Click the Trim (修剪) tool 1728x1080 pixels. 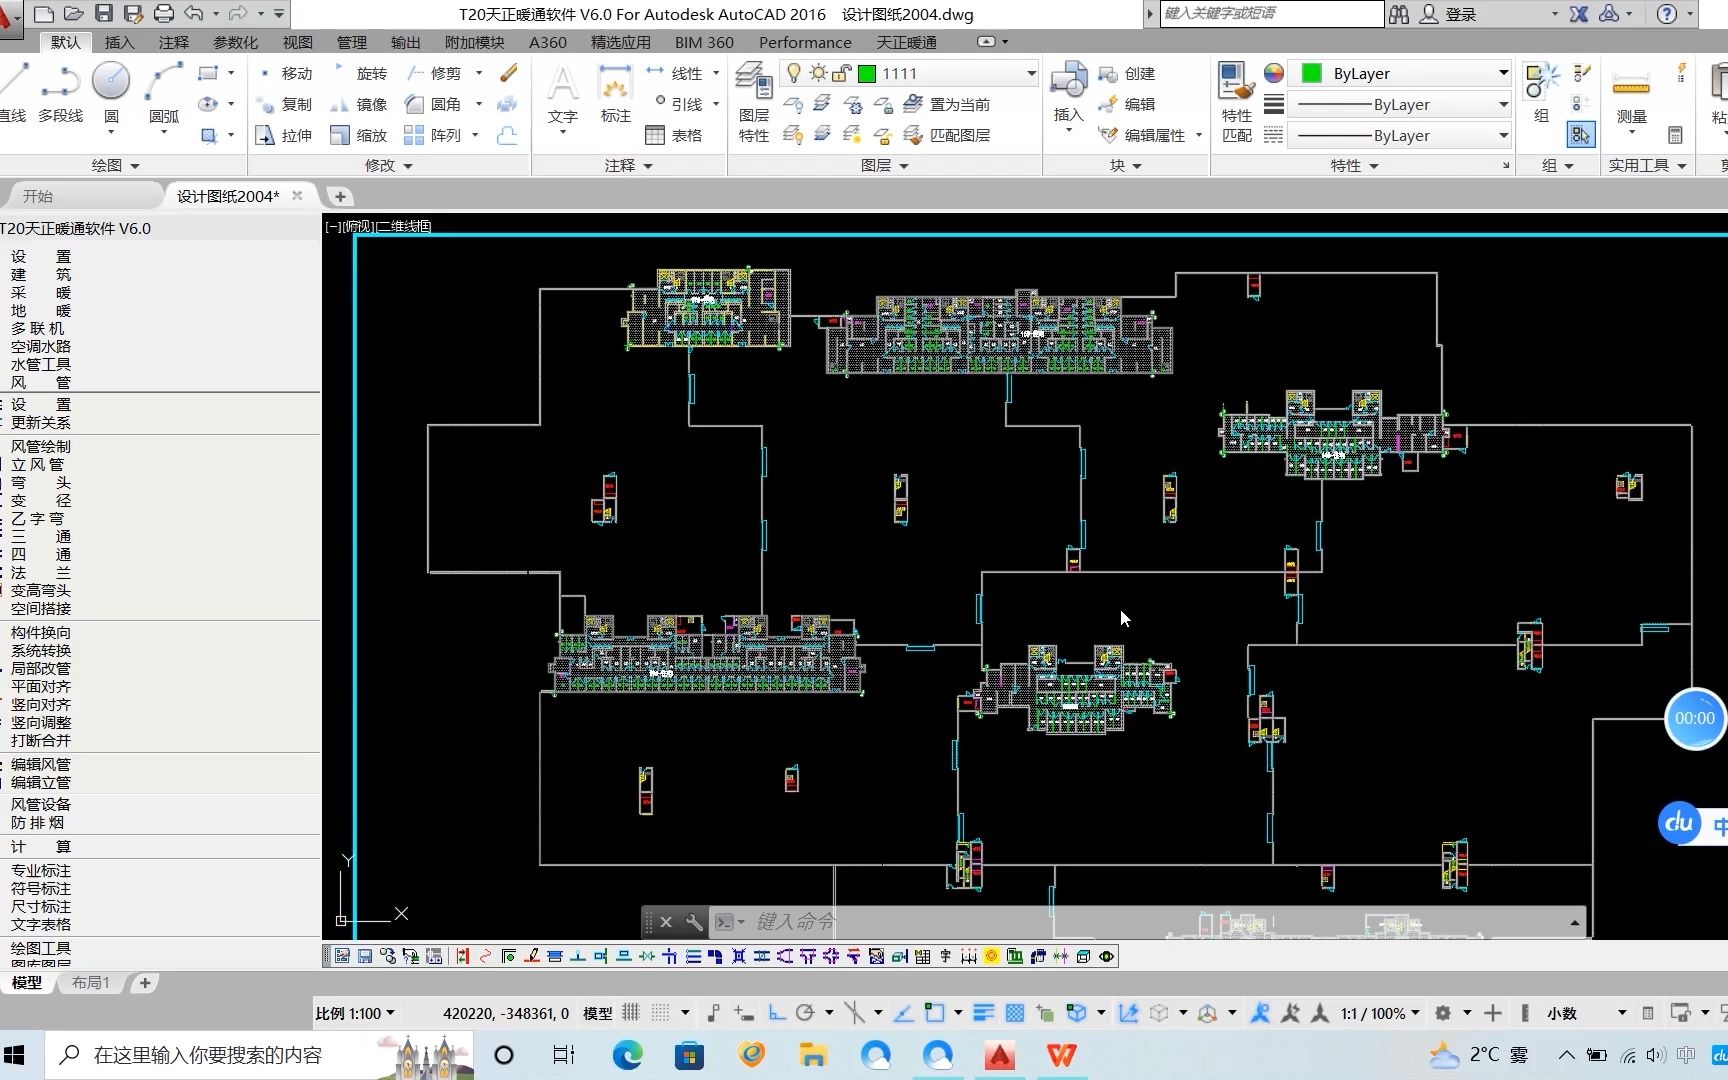[x=434, y=73]
